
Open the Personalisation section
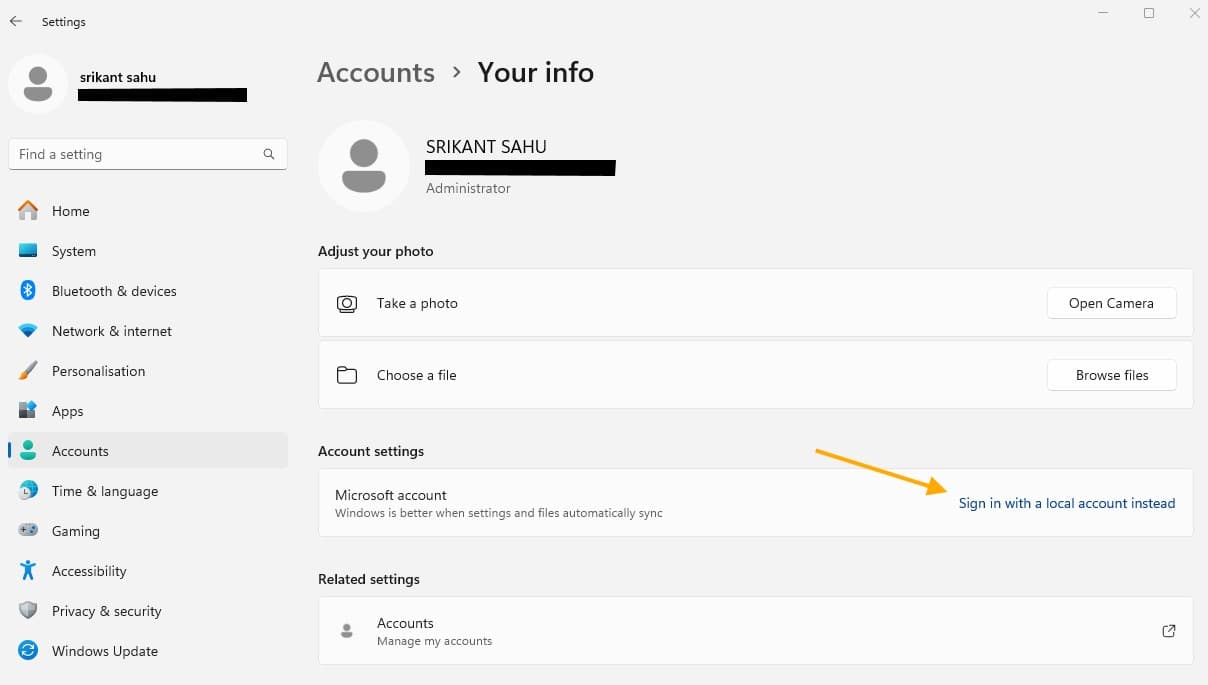98,371
